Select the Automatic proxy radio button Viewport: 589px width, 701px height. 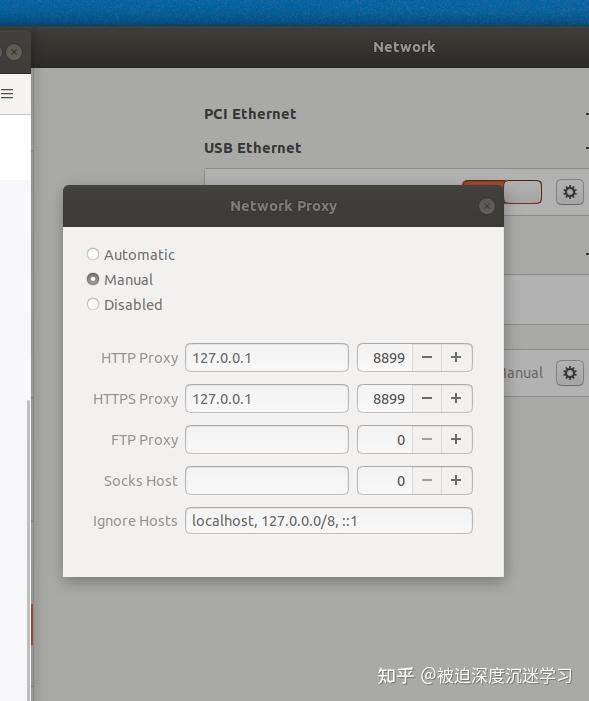point(93,254)
